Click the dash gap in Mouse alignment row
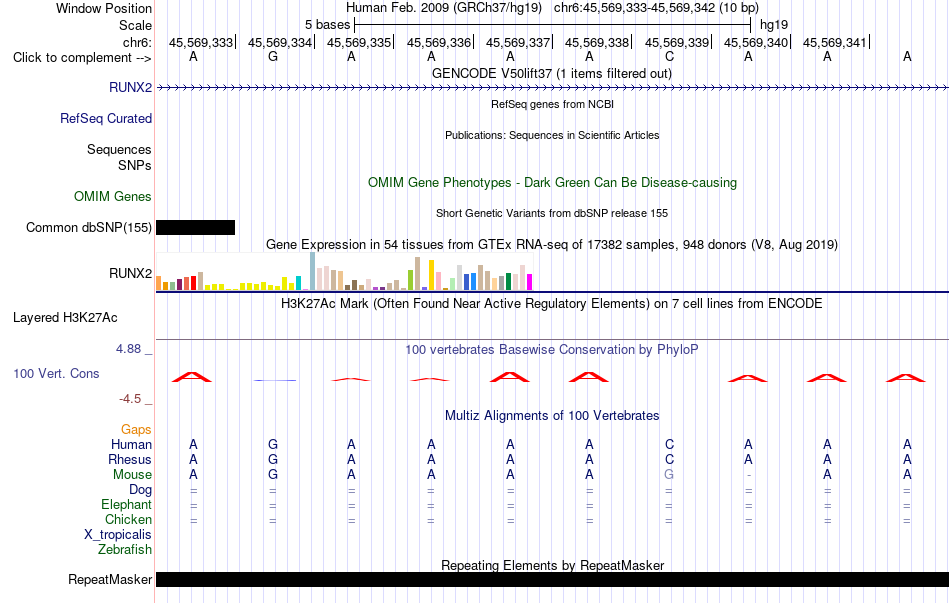950x603 pixels. coord(749,475)
